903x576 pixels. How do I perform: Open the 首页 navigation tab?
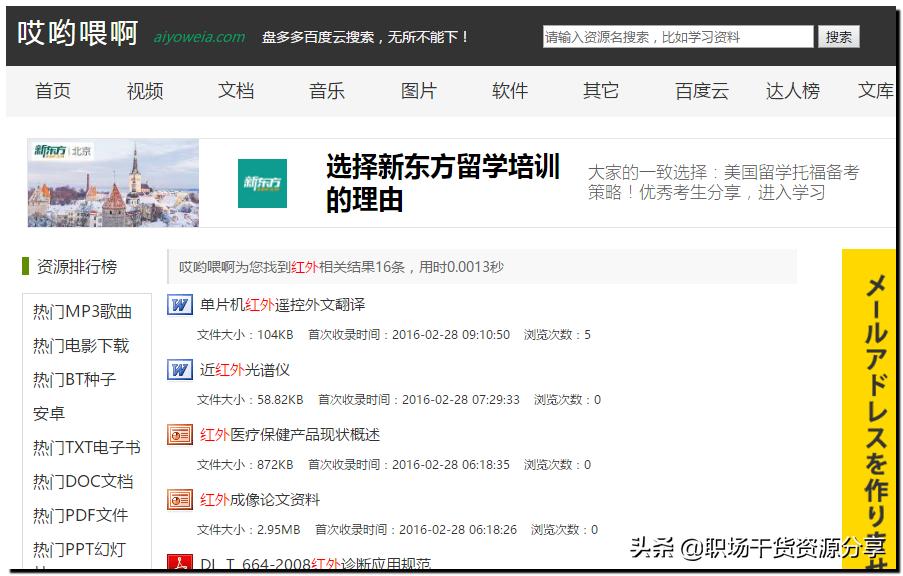point(52,91)
